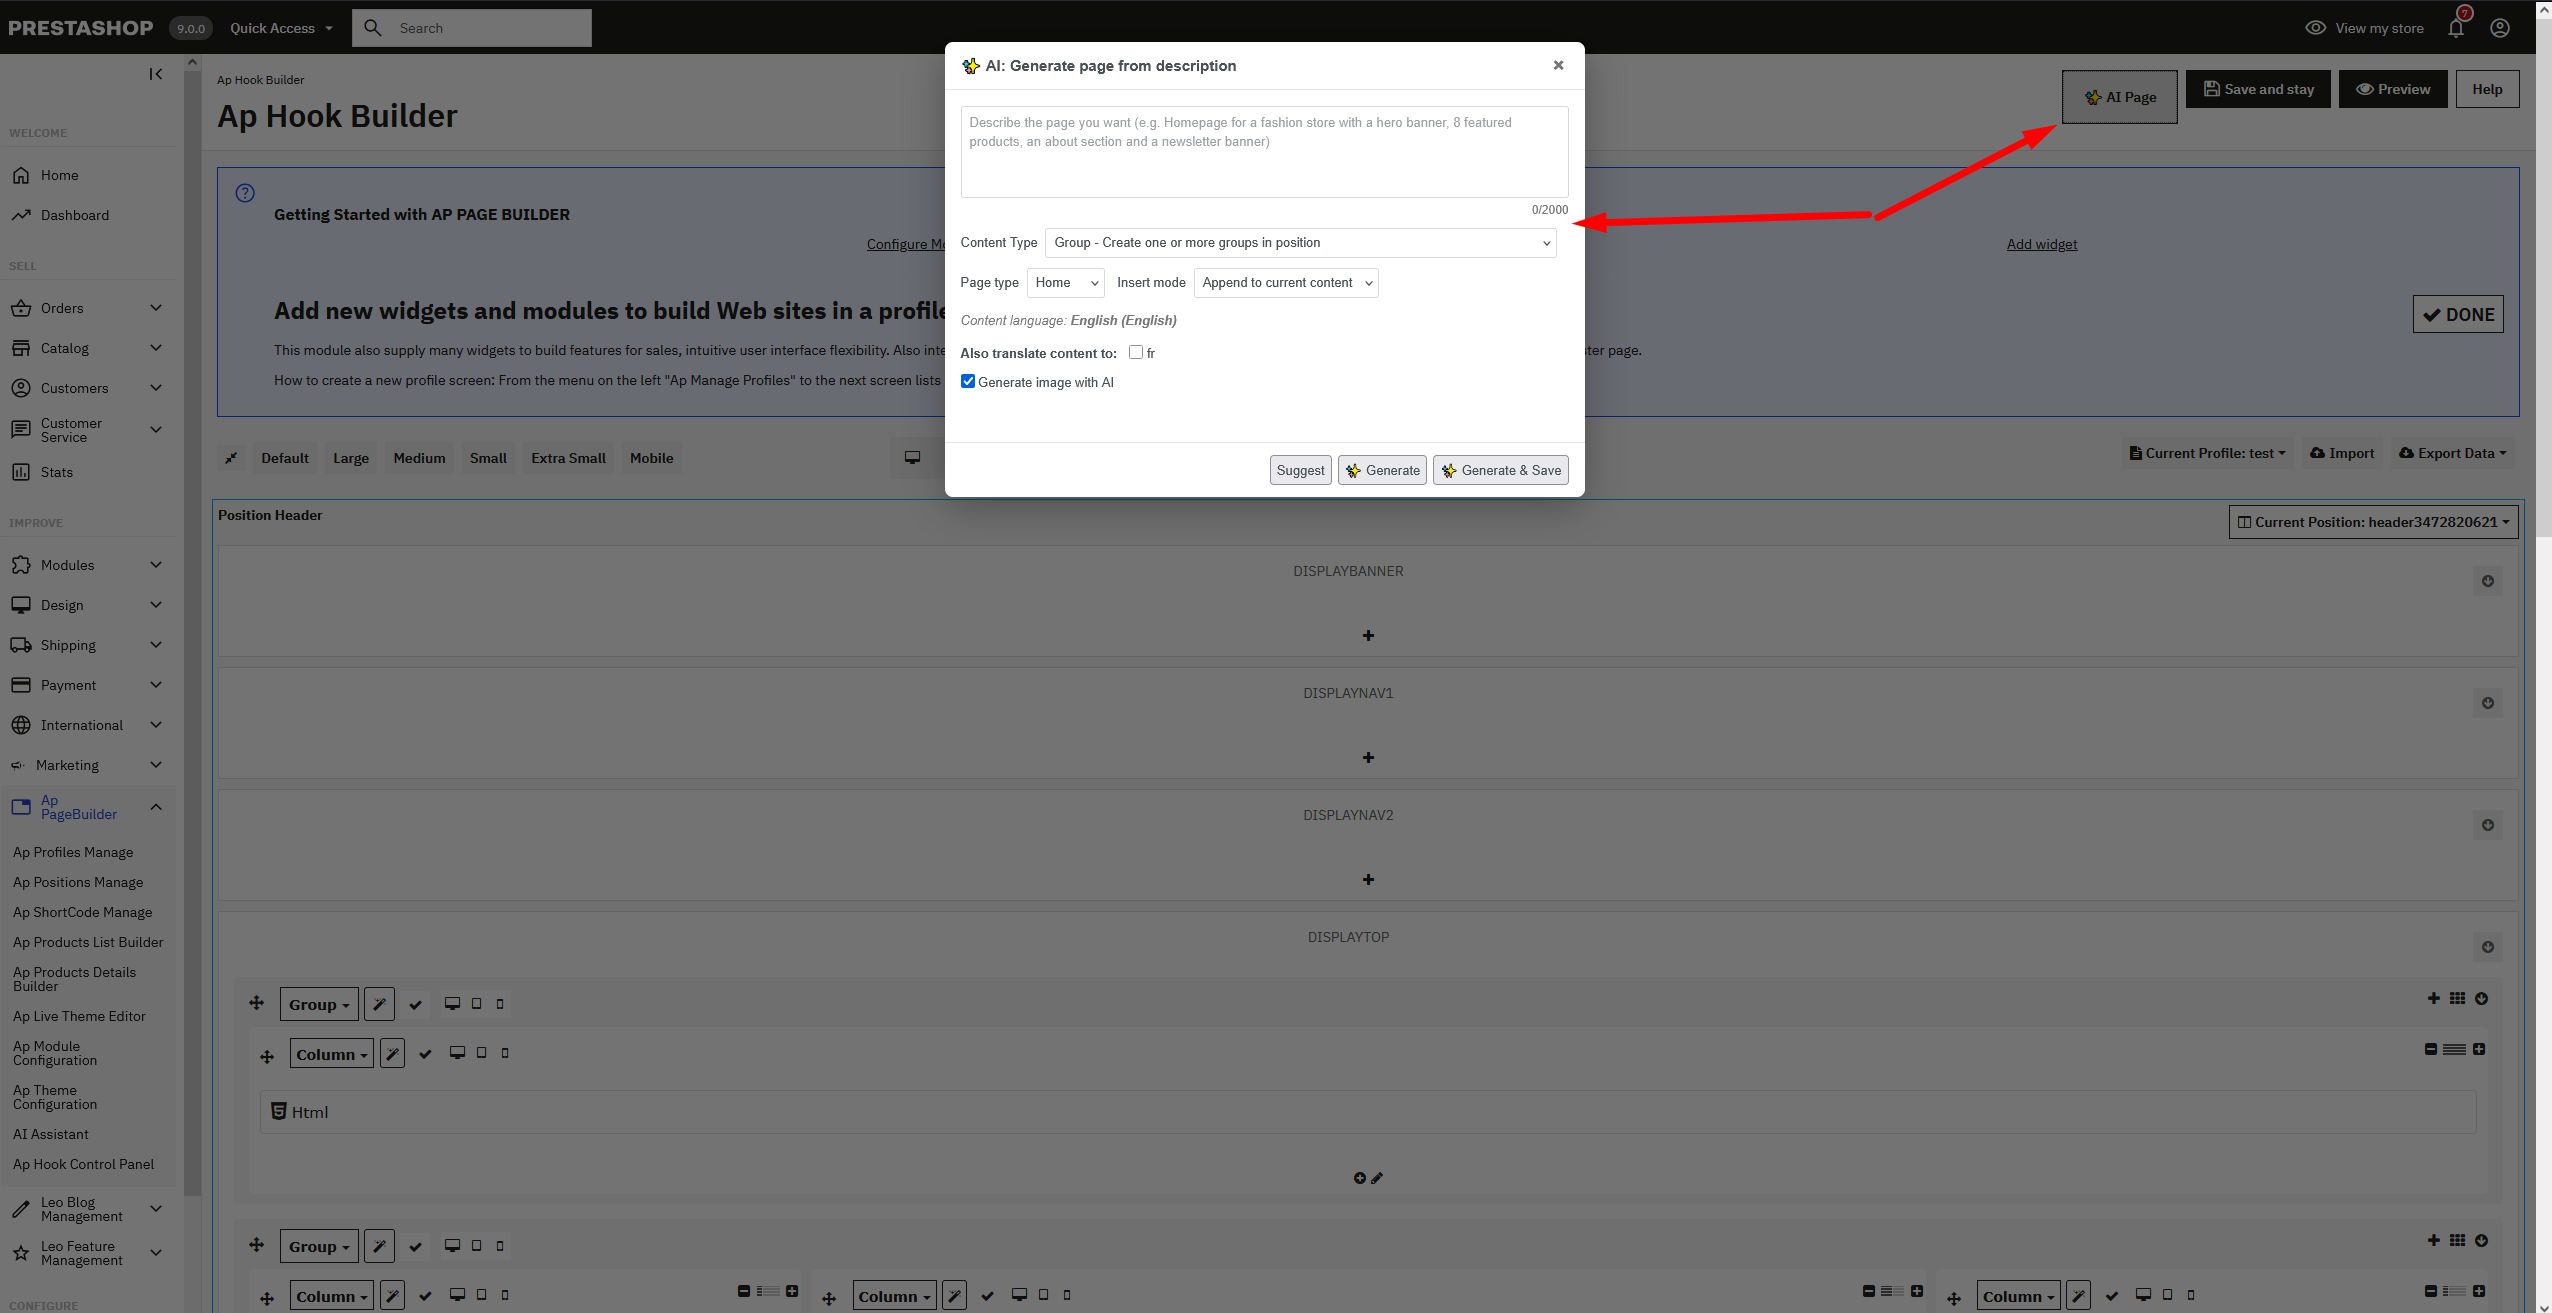The image size is (2552, 1313).
Task: Open Ap Live Theme Editor
Action: click(79, 1016)
